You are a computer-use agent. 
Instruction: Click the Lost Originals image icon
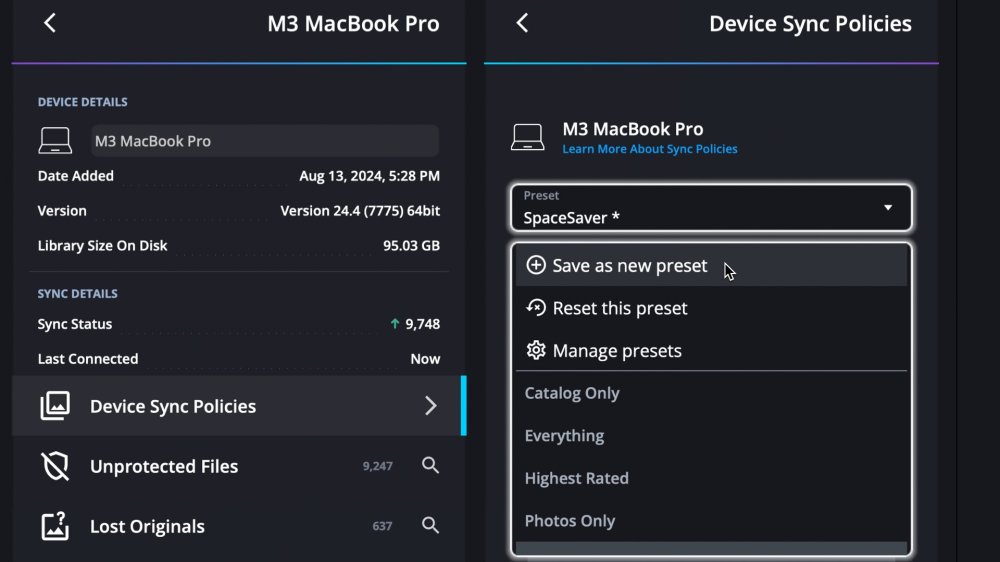point(55,526)
